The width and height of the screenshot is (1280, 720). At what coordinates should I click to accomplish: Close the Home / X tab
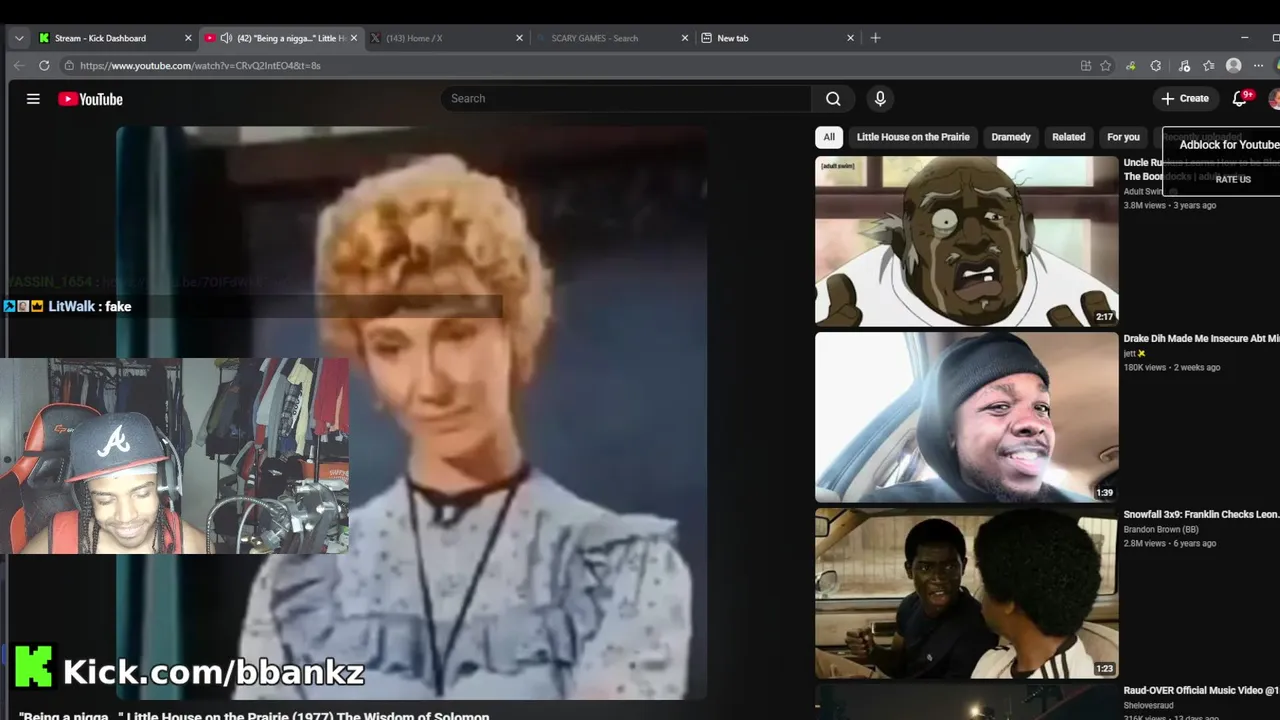(x=519, y=38)
